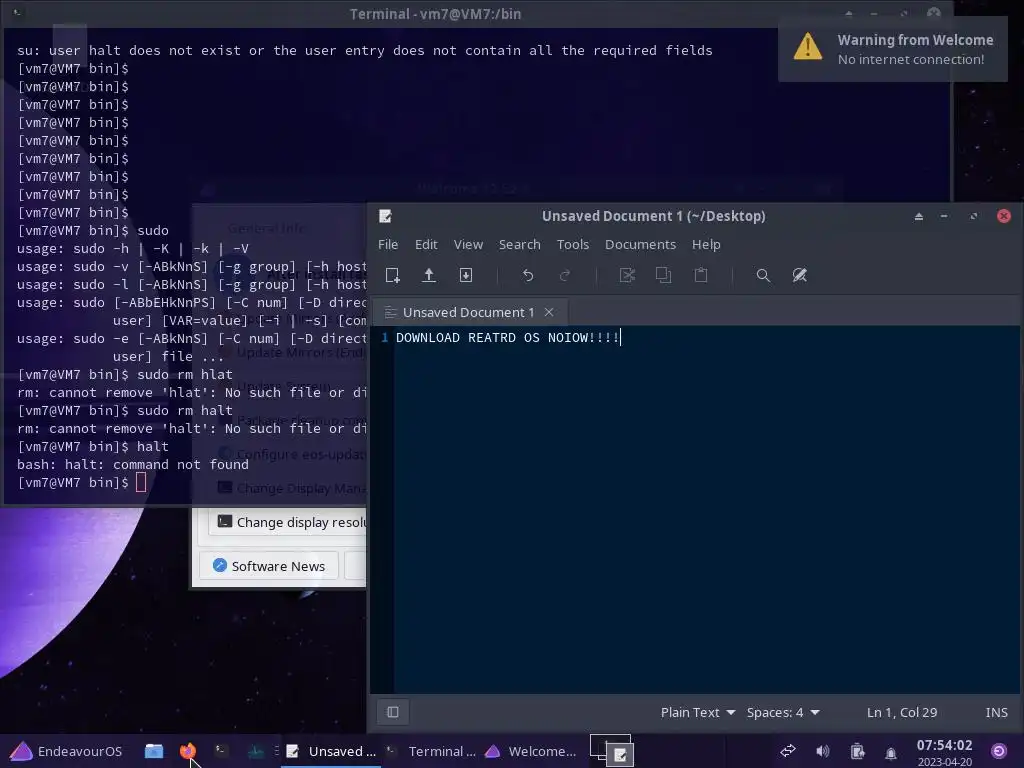The image size is (1024, 768).
Task: Click the text line DOWNLOAD REATRD OS NOIOW!!!!
Action: click(x=507, y=338)
